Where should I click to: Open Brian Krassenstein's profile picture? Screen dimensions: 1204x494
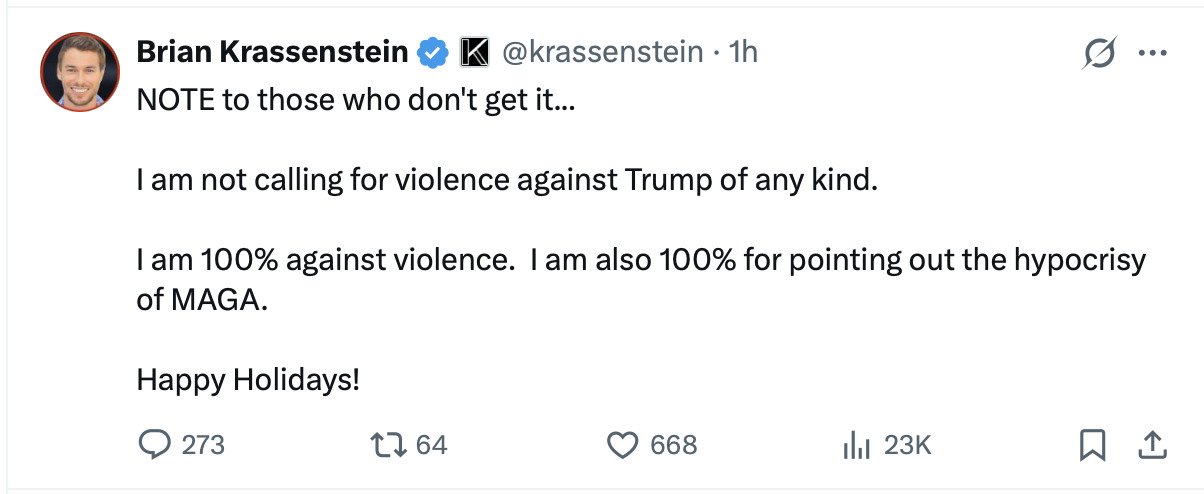[x=80, y=71]
